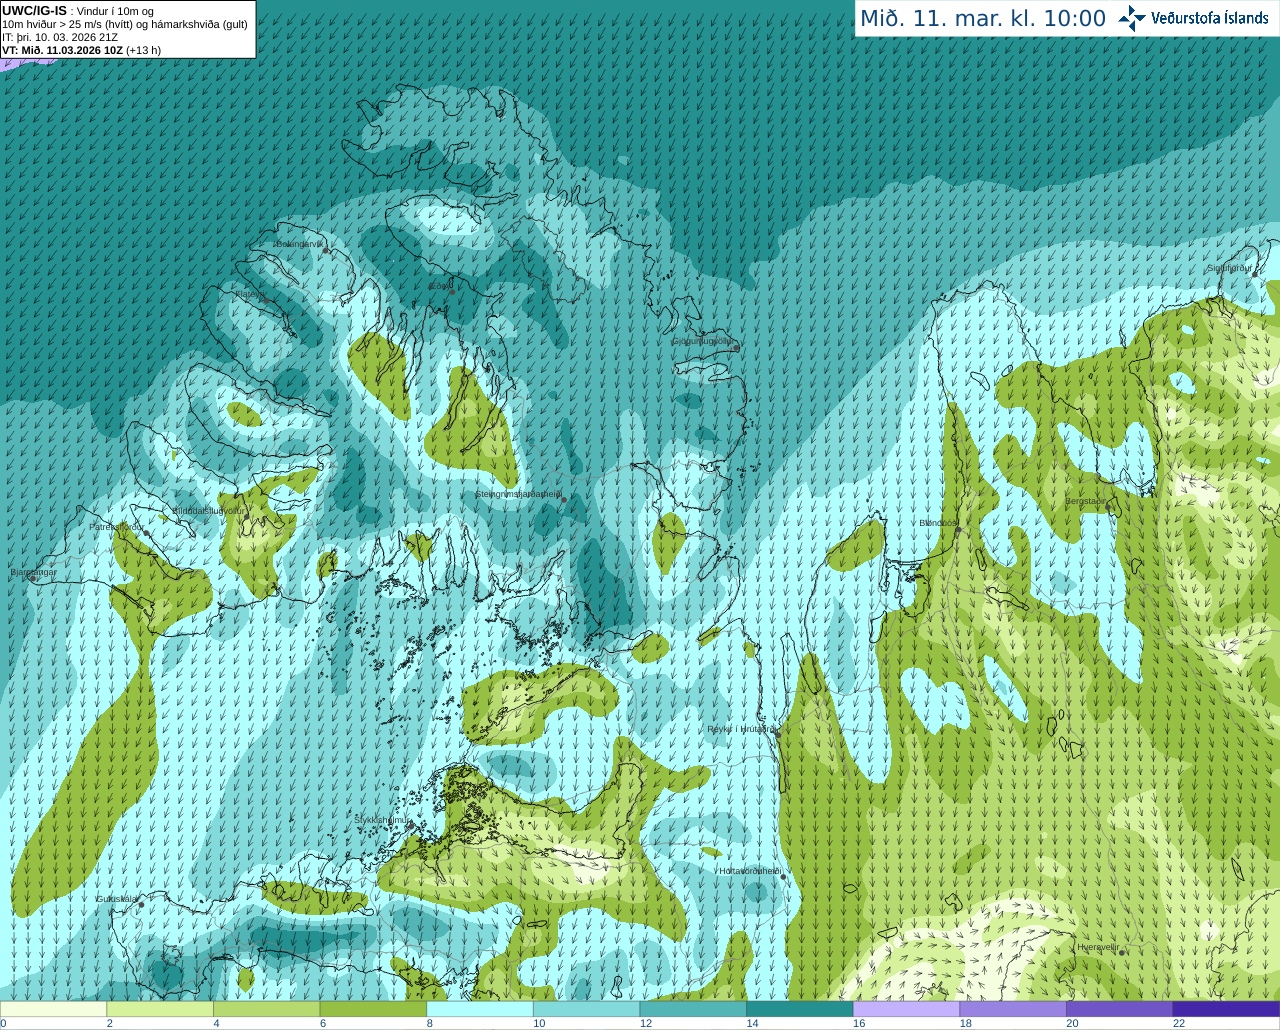Screen dimensions: 1280x1030
Task: Click the darkest purple legend swatch above 22
Action: click(1226, 1009)
